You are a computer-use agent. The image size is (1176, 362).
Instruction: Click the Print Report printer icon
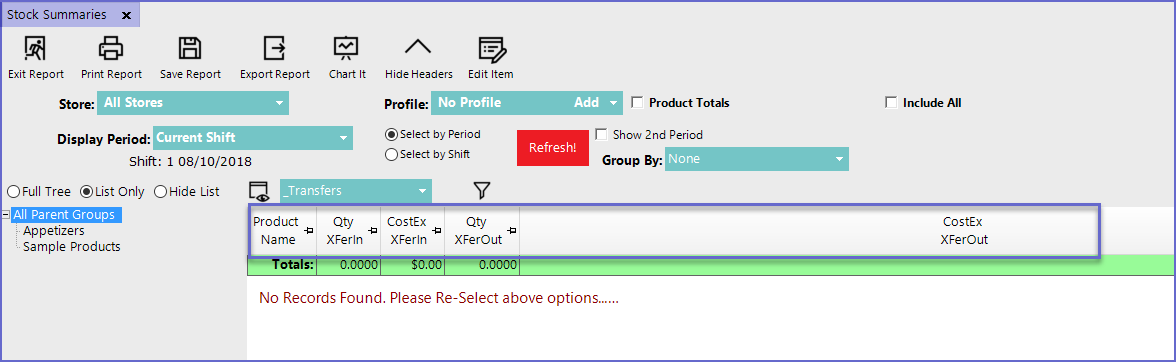point(111,48)
